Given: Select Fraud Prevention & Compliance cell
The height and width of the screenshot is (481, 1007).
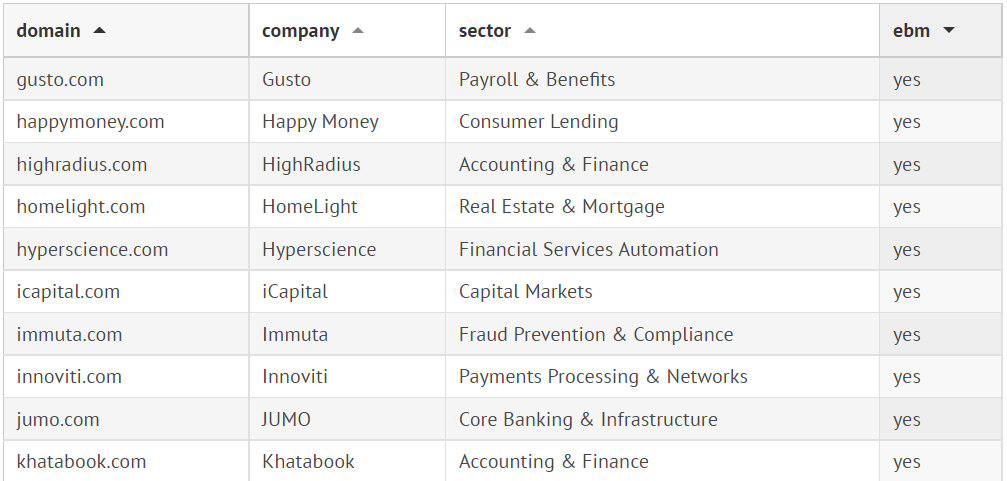Looking at the screenshot, I should pos(595,335).
